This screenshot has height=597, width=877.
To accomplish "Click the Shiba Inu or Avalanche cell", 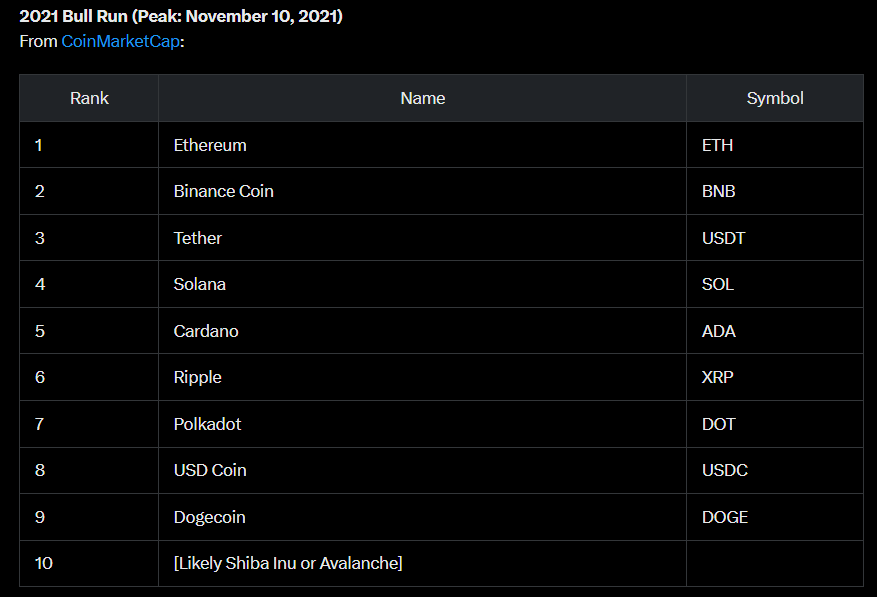I will pos(288,563).
